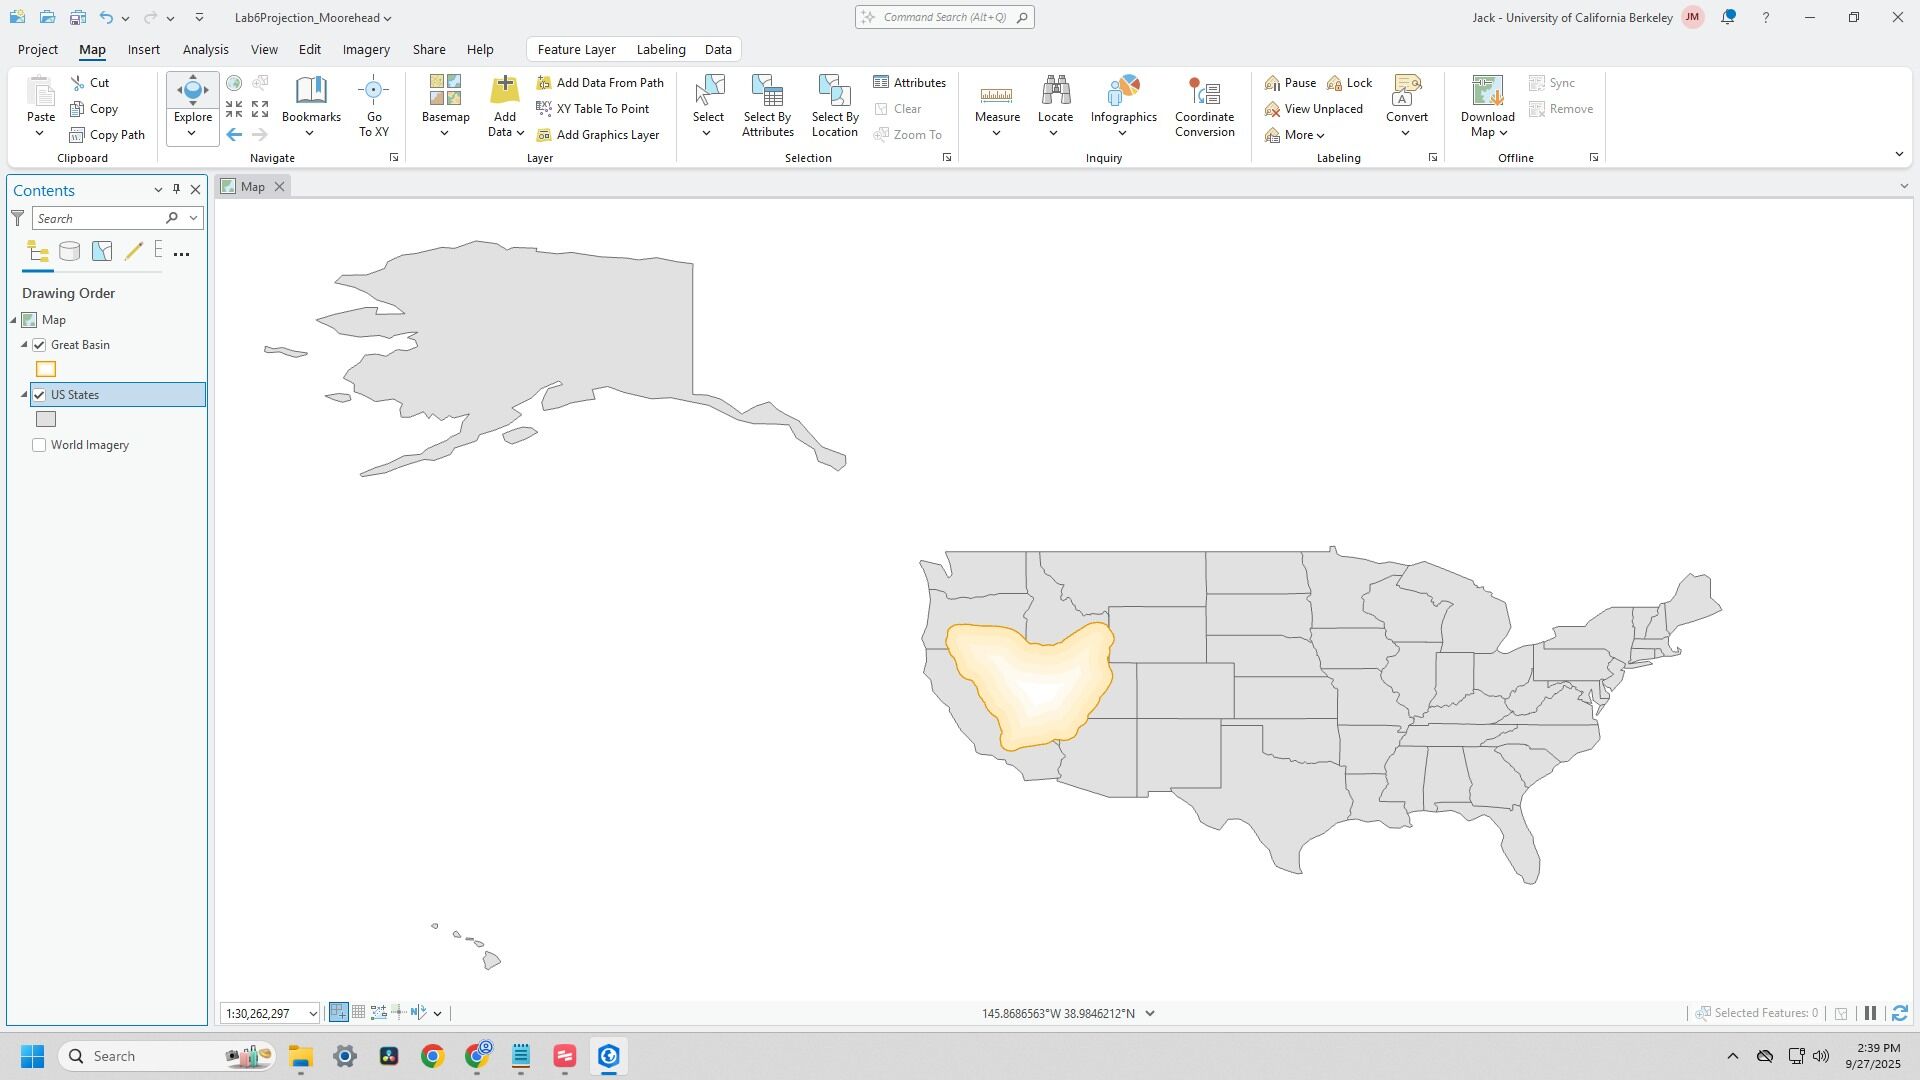Click the Infographics icon
Screen dimensions: 1920x1080
coord(1123,91)
